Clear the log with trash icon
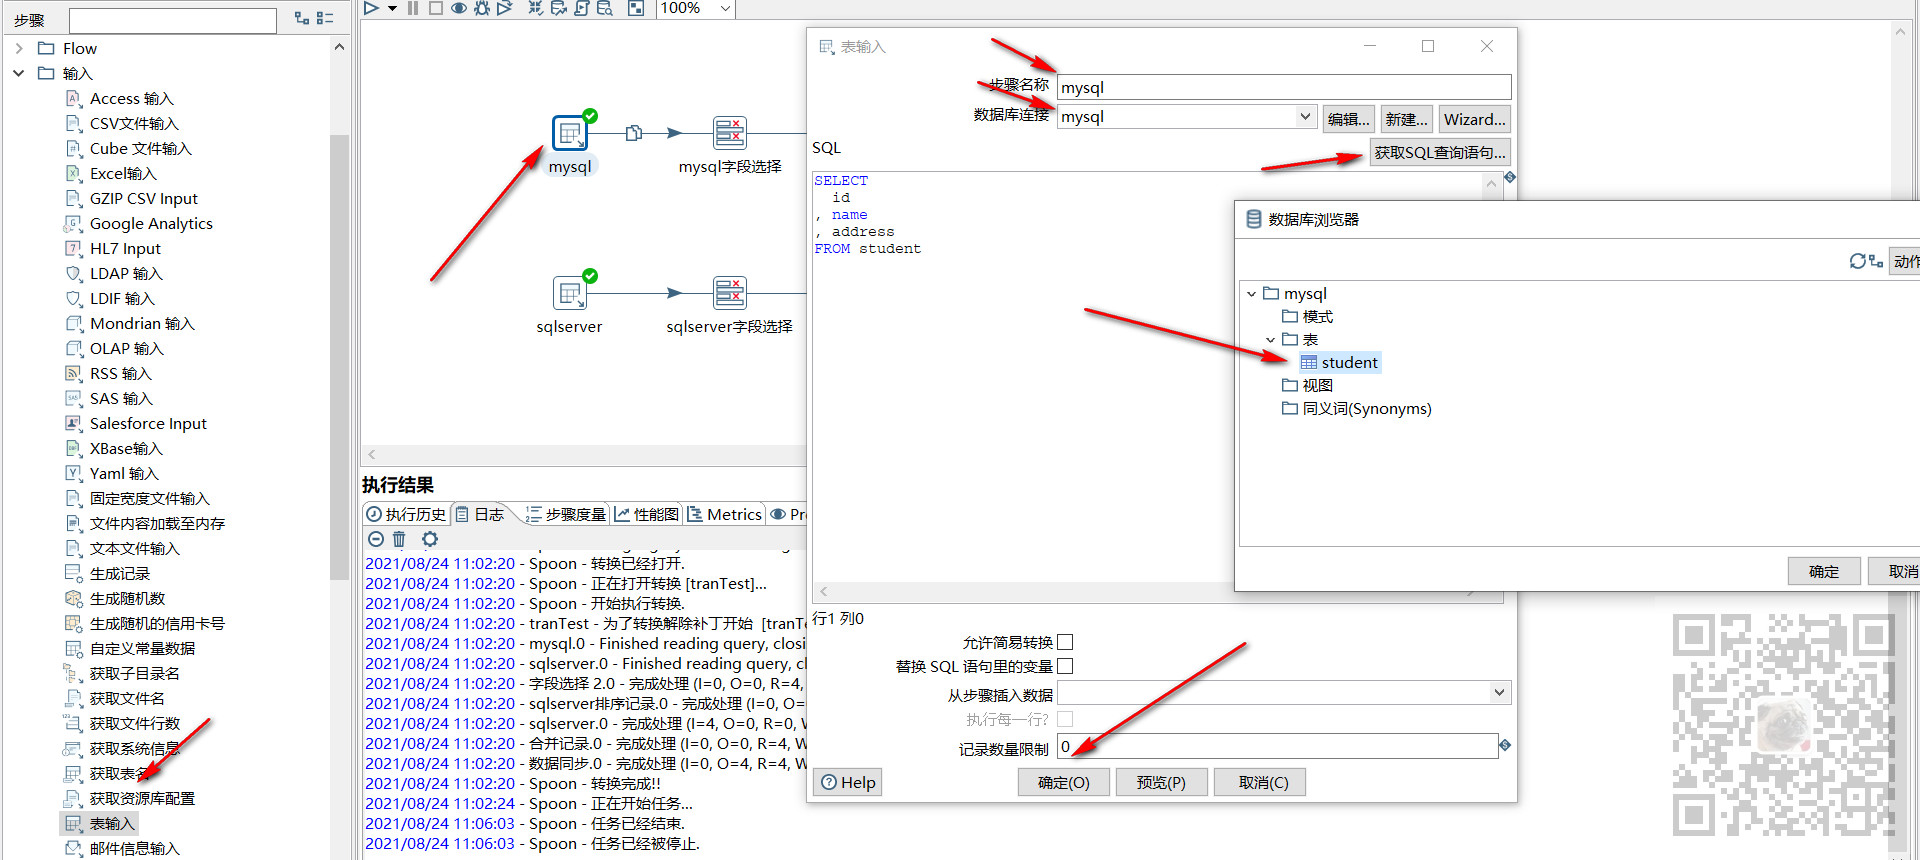Screen dimensions: 1920x860 (x=399, y=539)
